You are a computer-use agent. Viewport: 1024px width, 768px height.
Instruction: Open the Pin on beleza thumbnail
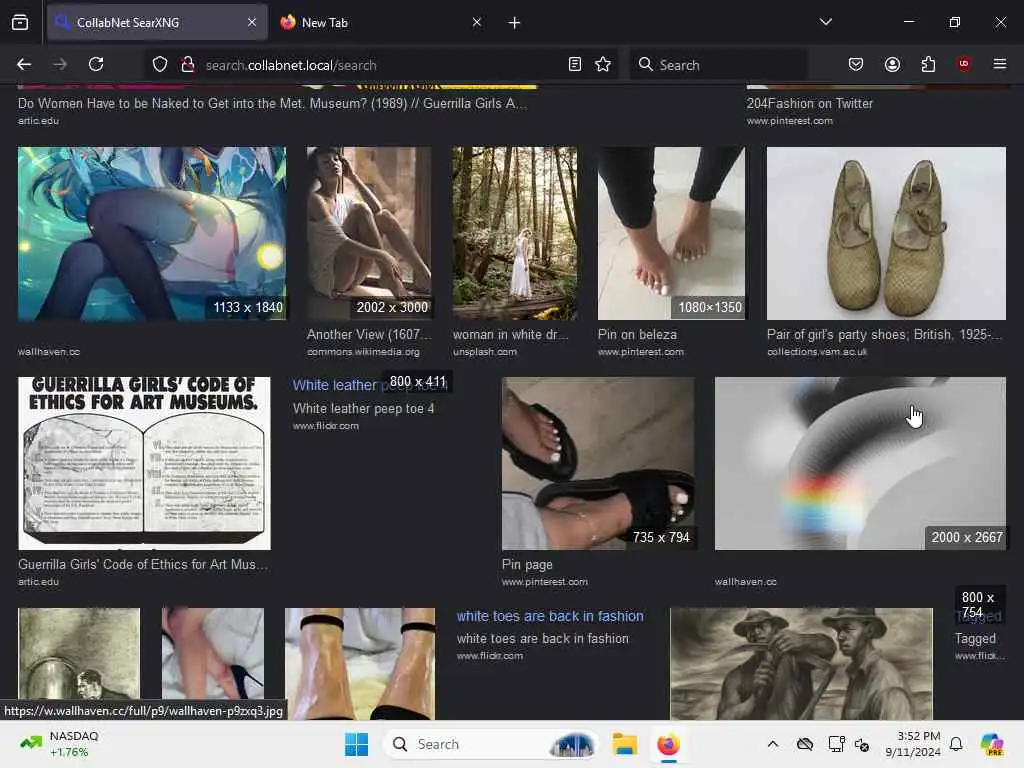point(671,234)
